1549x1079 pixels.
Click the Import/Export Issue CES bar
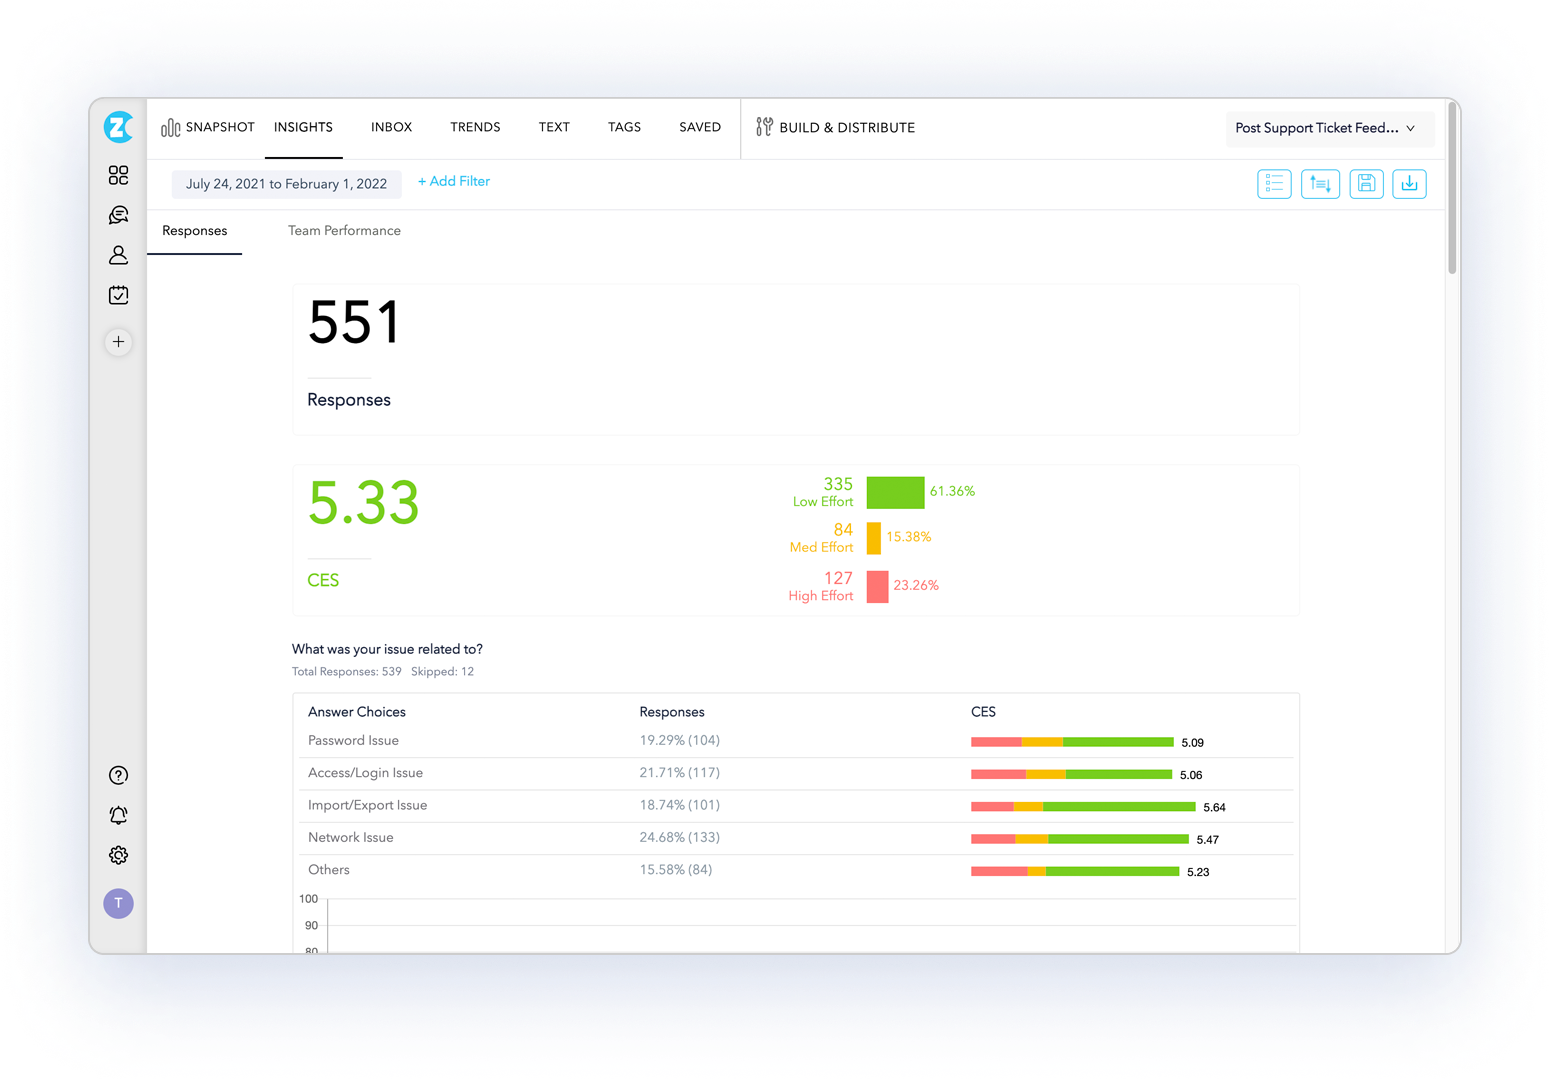coord(1083,806)
